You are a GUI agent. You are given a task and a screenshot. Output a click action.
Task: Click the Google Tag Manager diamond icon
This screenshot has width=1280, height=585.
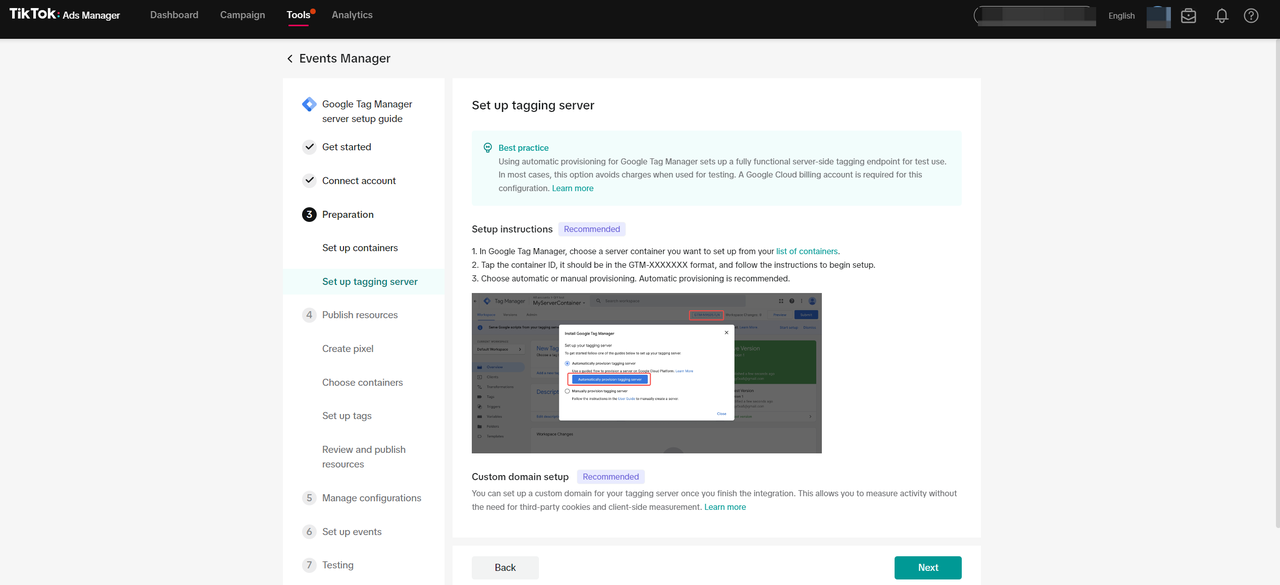click(x=308, y=104)
